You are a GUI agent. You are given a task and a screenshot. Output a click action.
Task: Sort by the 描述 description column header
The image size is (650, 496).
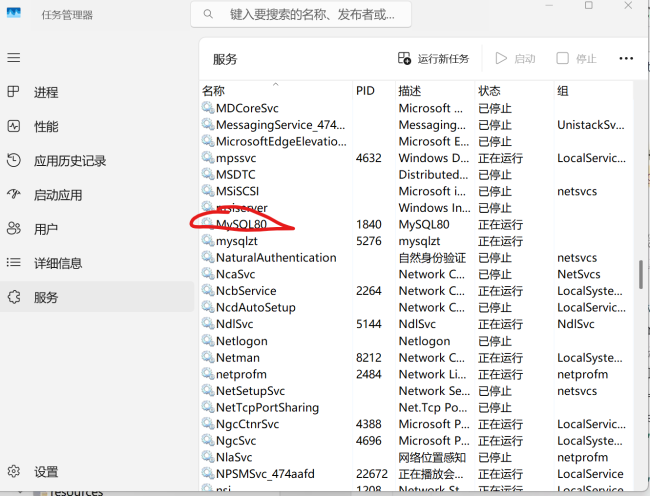tap(435, 90)
